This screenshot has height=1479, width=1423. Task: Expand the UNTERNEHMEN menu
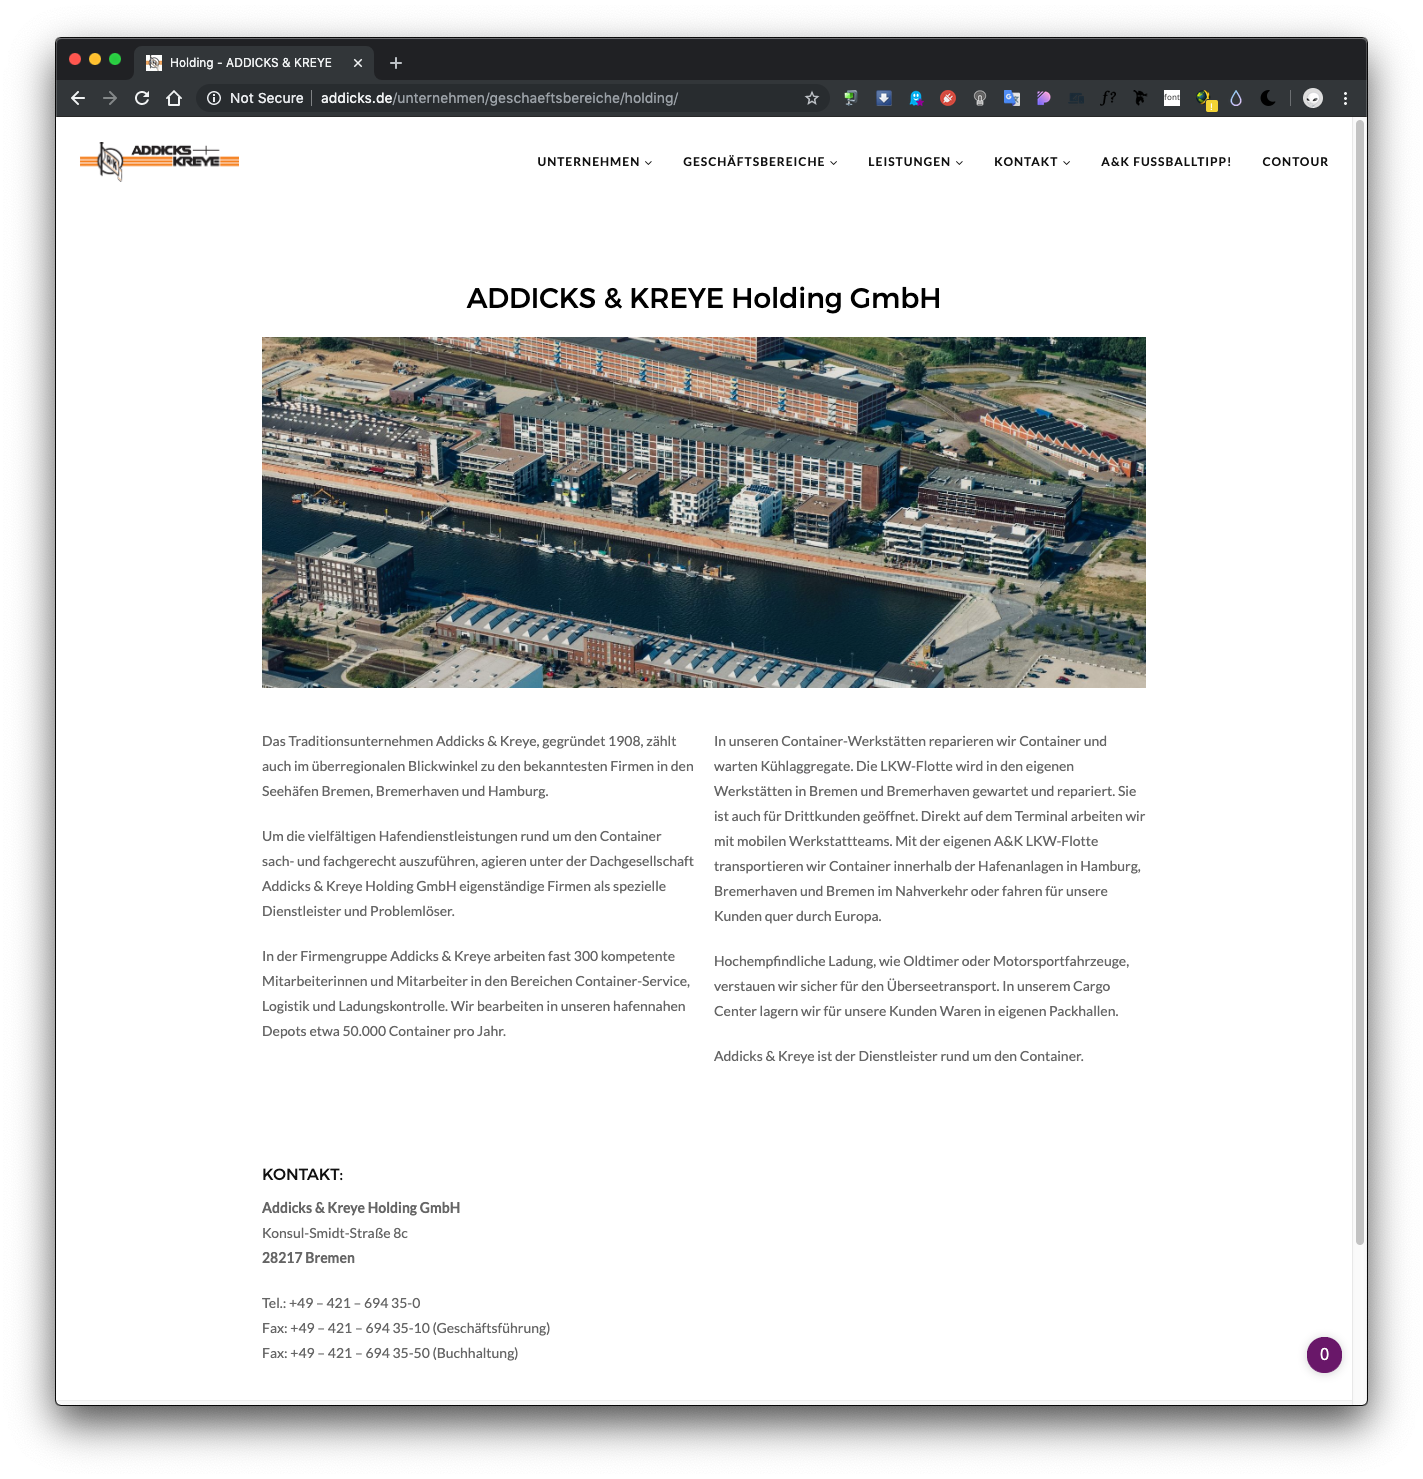(594, 162)
